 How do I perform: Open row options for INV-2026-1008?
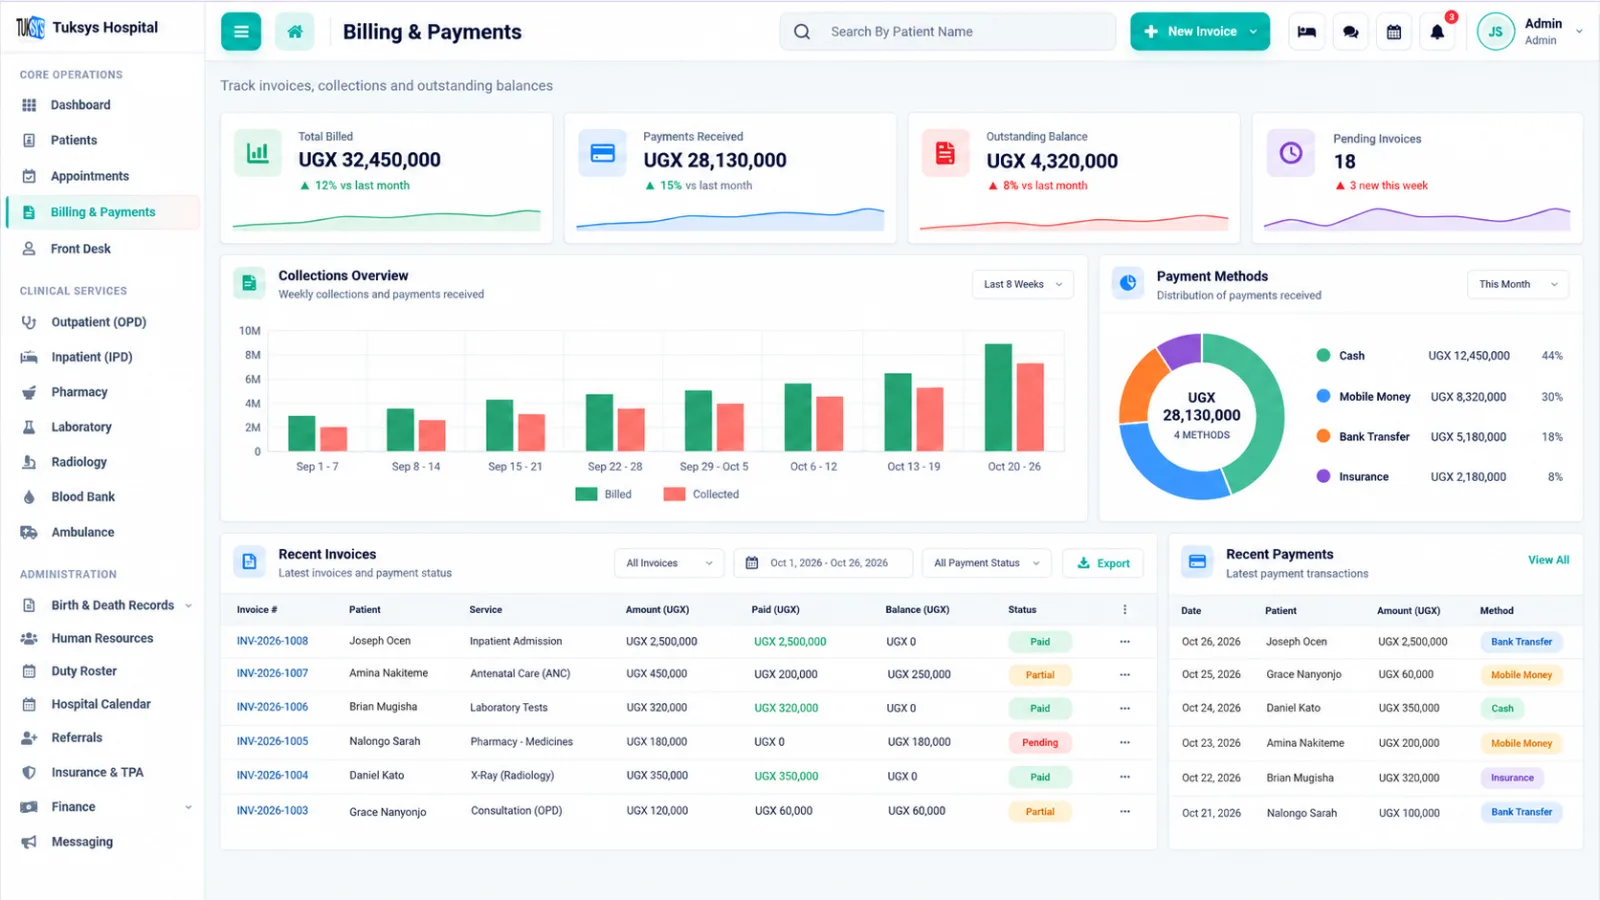point(1125,642)
